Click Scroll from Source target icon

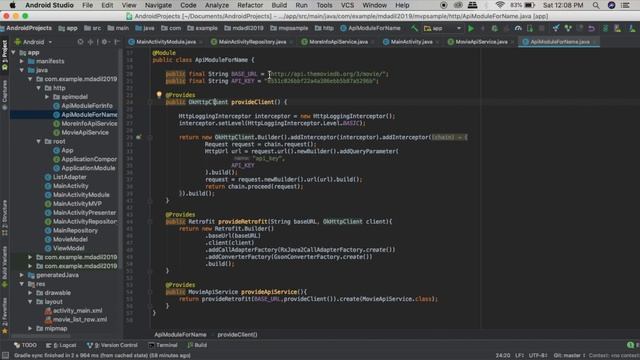(80, 42)
